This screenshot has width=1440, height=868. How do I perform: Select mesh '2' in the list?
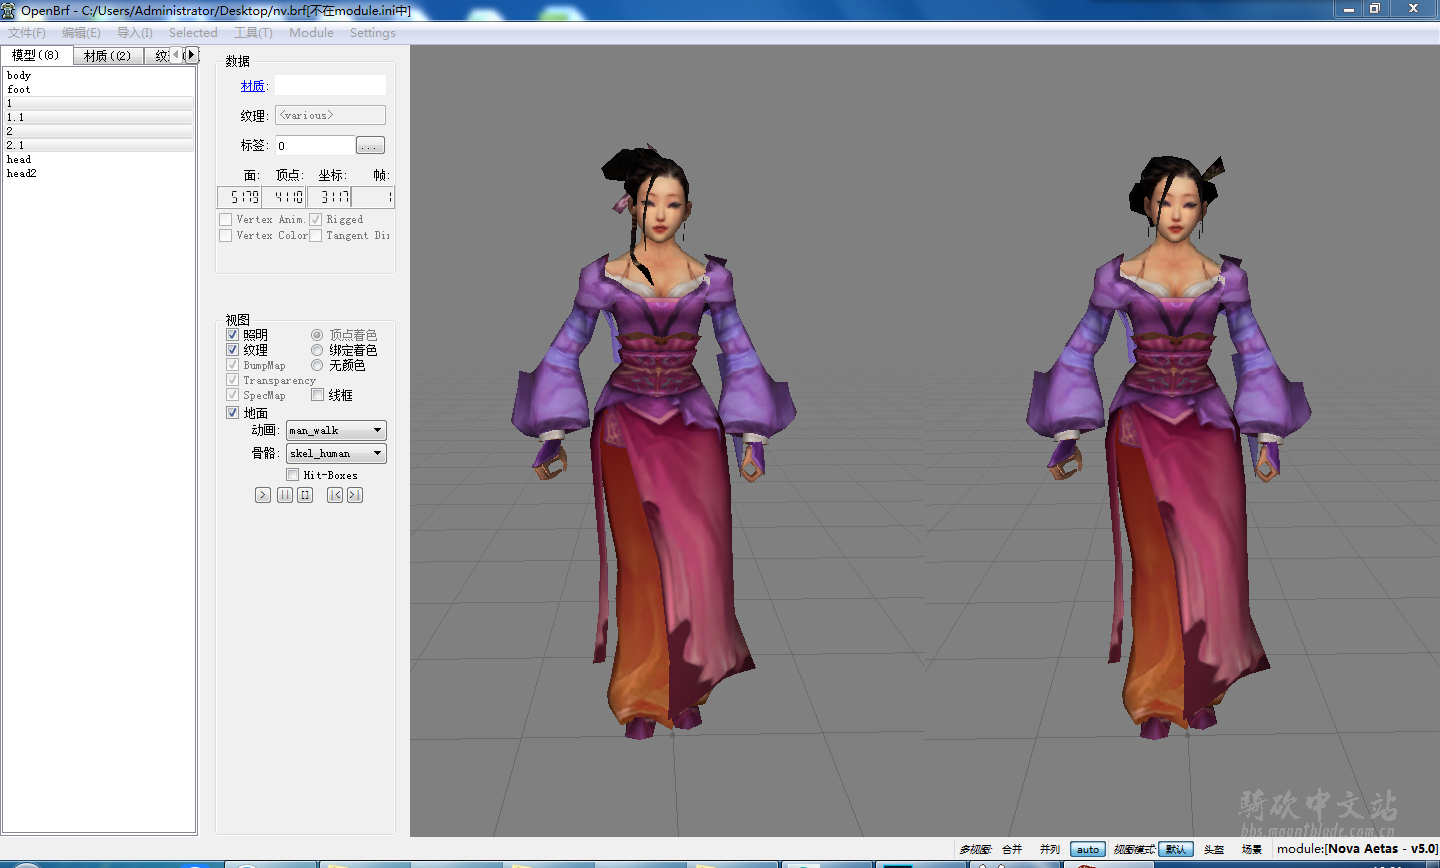(x=98, y=131)
